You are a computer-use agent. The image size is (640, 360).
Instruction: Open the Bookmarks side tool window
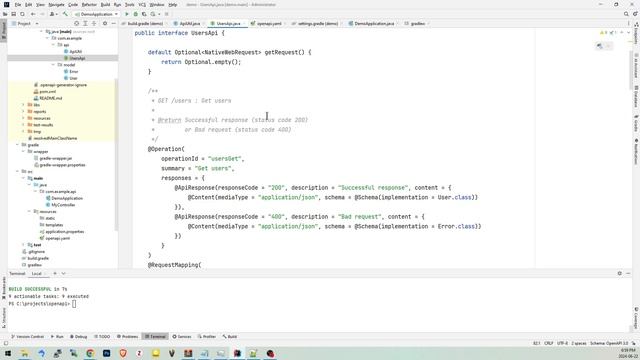[4, 287]
